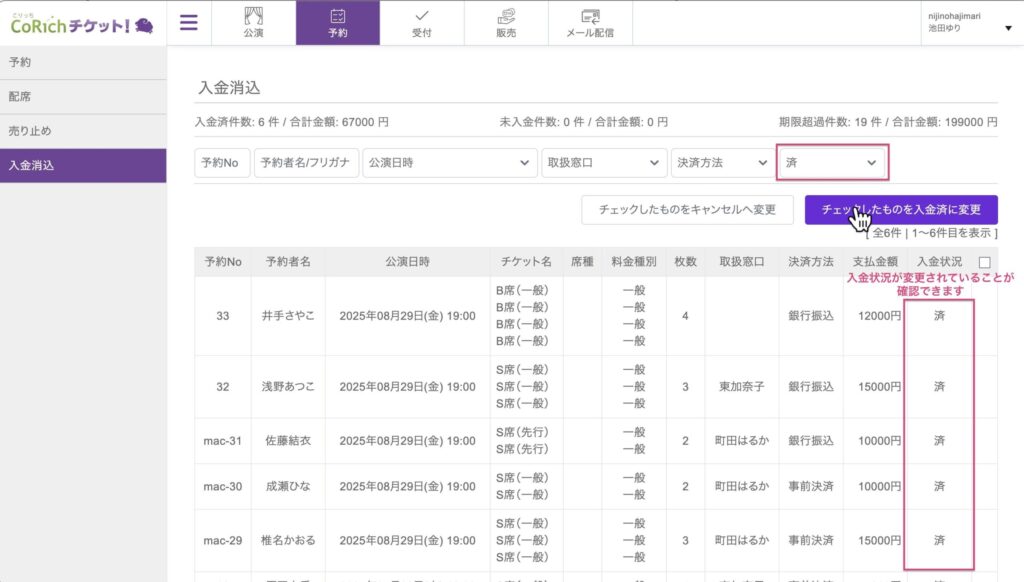Select 配席 in the sidebar
1024x582 pixels.
coord(83,97)
